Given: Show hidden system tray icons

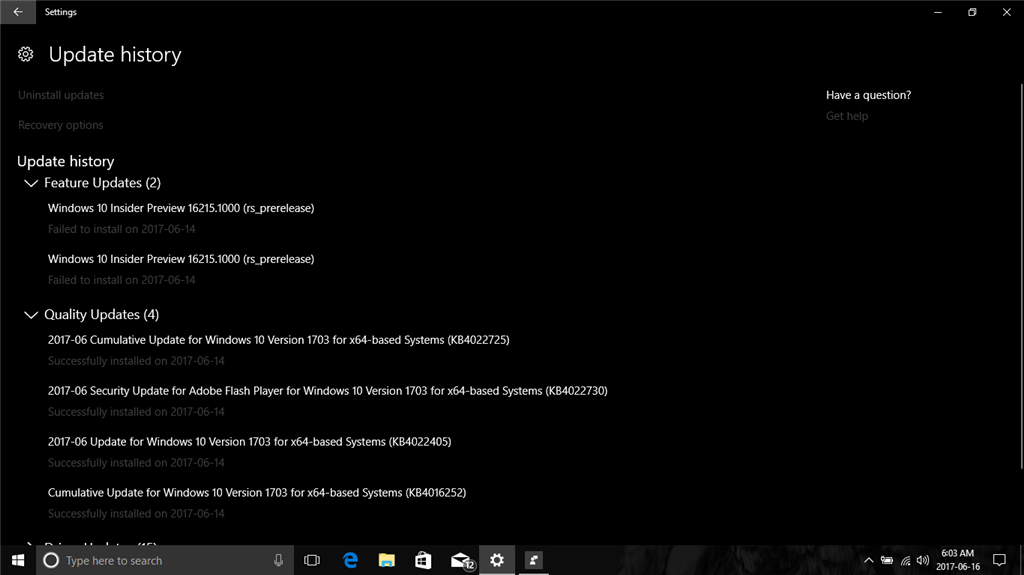Looking at the screenshot, I should (x=869, y=560).
